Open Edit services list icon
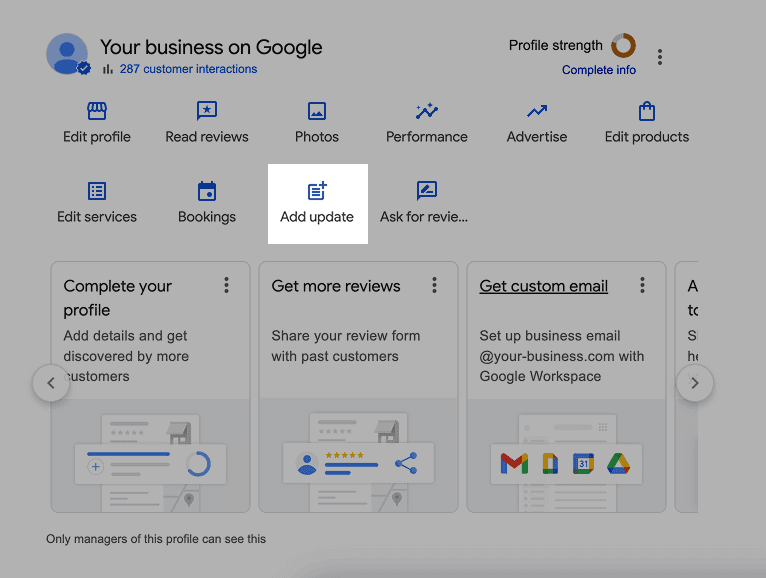The width and height of the screenshot is (766, 578). coord(97,191)
